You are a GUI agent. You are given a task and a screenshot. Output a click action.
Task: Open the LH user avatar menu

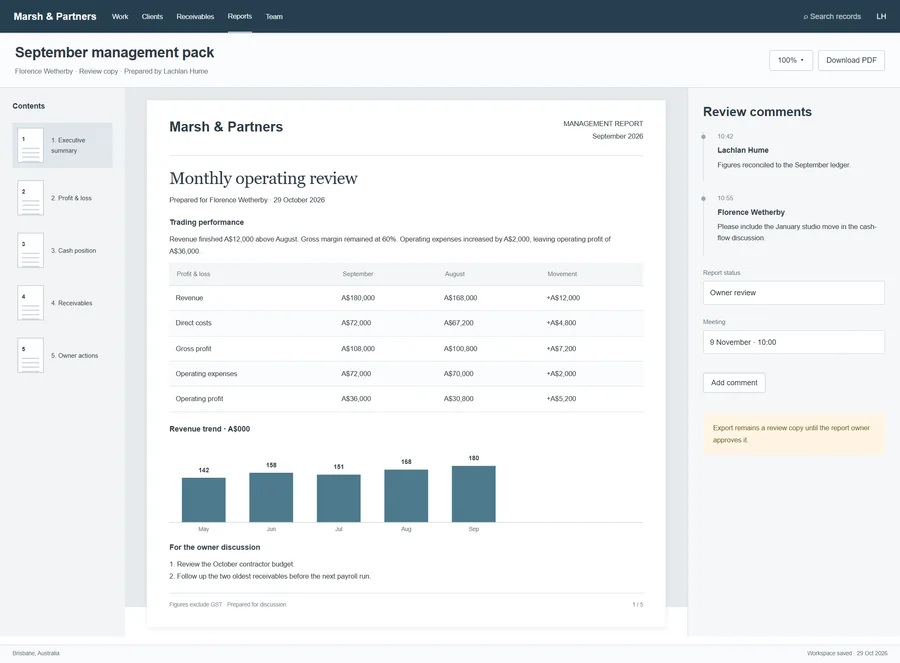point(881,17)
